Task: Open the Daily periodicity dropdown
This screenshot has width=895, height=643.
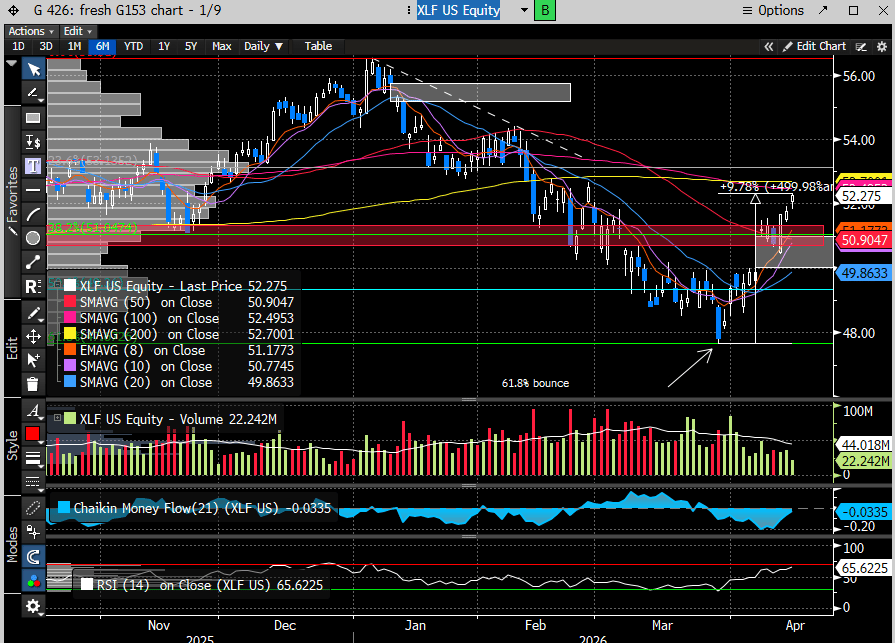Action: point(263,46)
